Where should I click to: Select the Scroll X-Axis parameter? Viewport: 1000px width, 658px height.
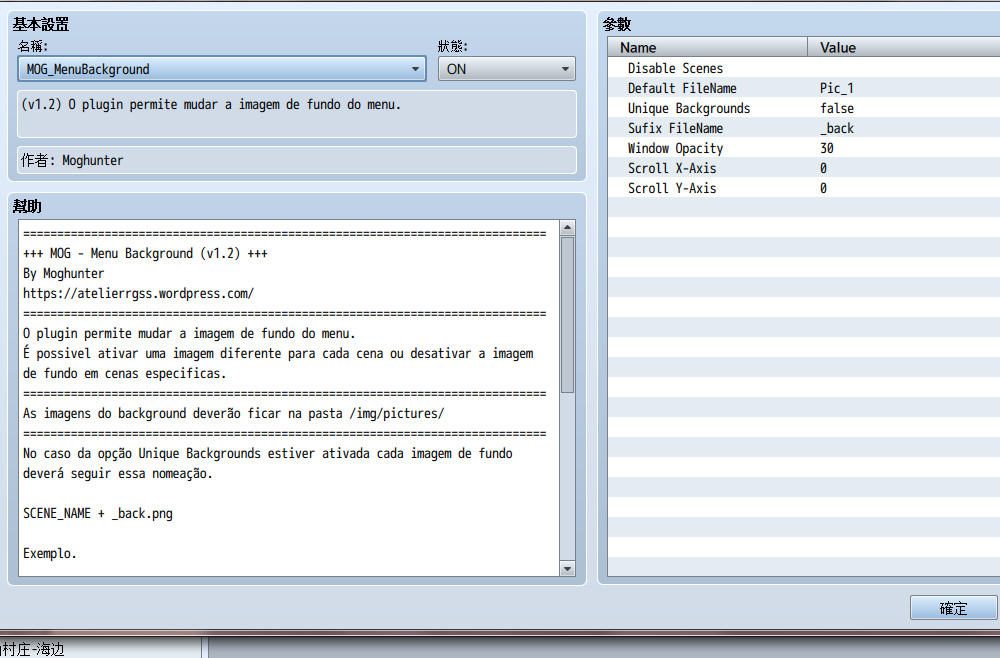click(804, 168)
